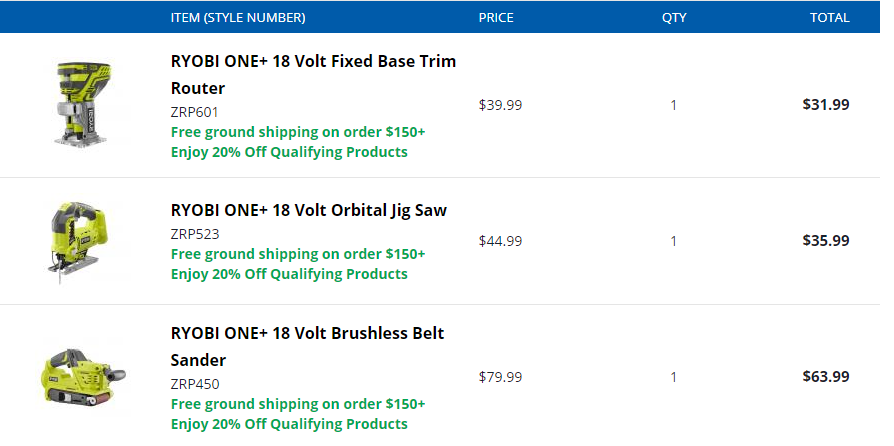894x446 pixels.
Task: Select the $31.99 Trim Router total
Action: tap(826, 105)
